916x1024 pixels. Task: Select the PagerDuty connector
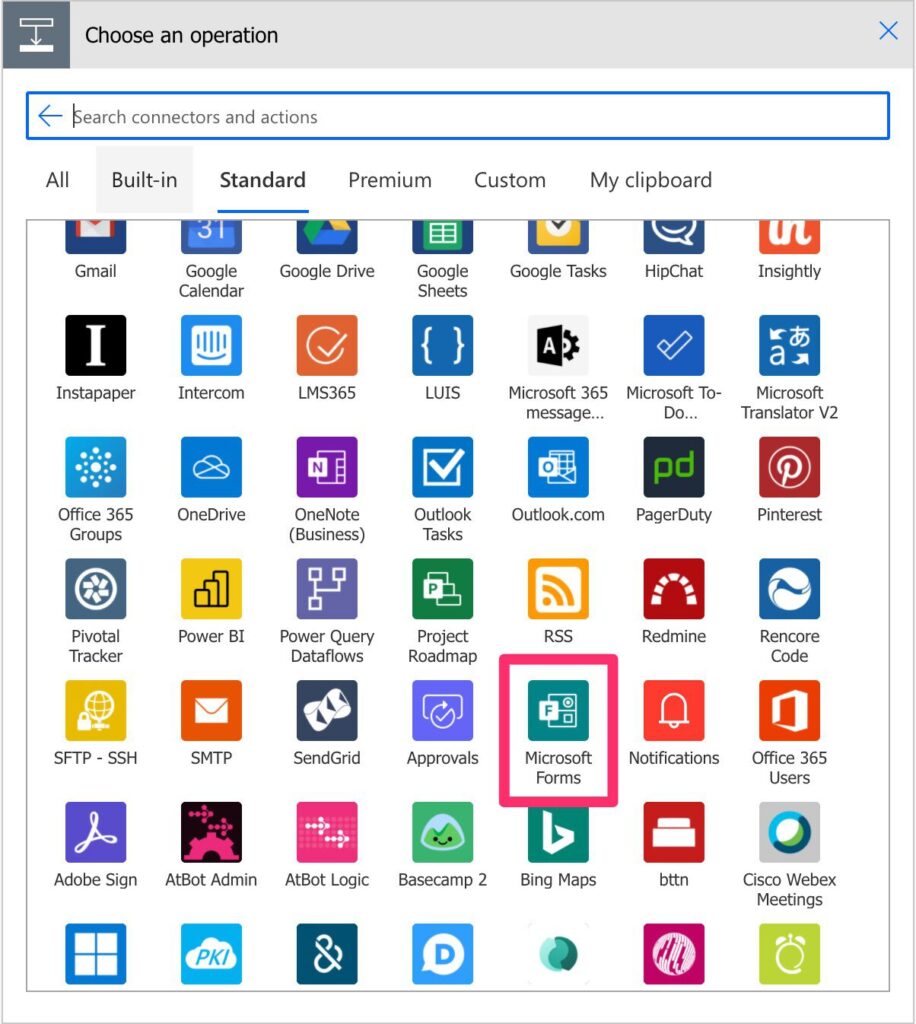pyautogui.click(x=674, y=467)
